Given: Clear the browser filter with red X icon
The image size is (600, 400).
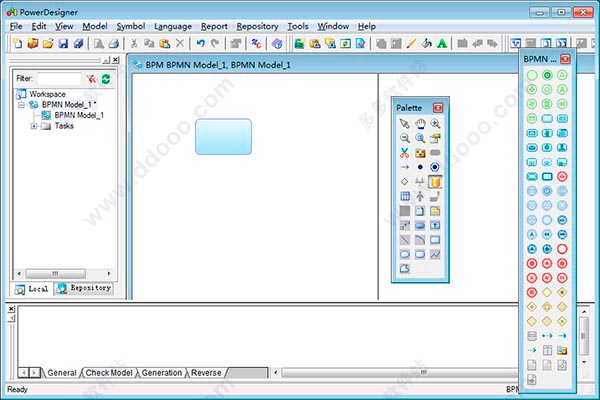Looking at the screenshot, I should (x=91, y=79).
